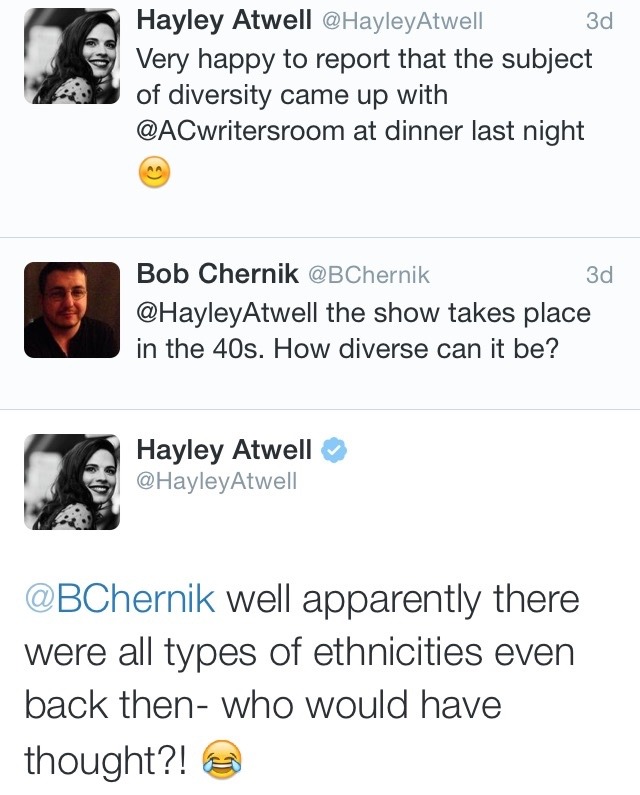Tap the @HayleyAtwell mention in Bob's tweet

click(x=227, y=314)
